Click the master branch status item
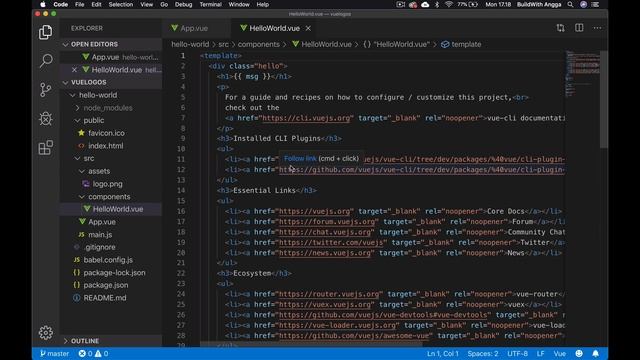Screen dimensions: 640x360 click(x=54, y=353)
